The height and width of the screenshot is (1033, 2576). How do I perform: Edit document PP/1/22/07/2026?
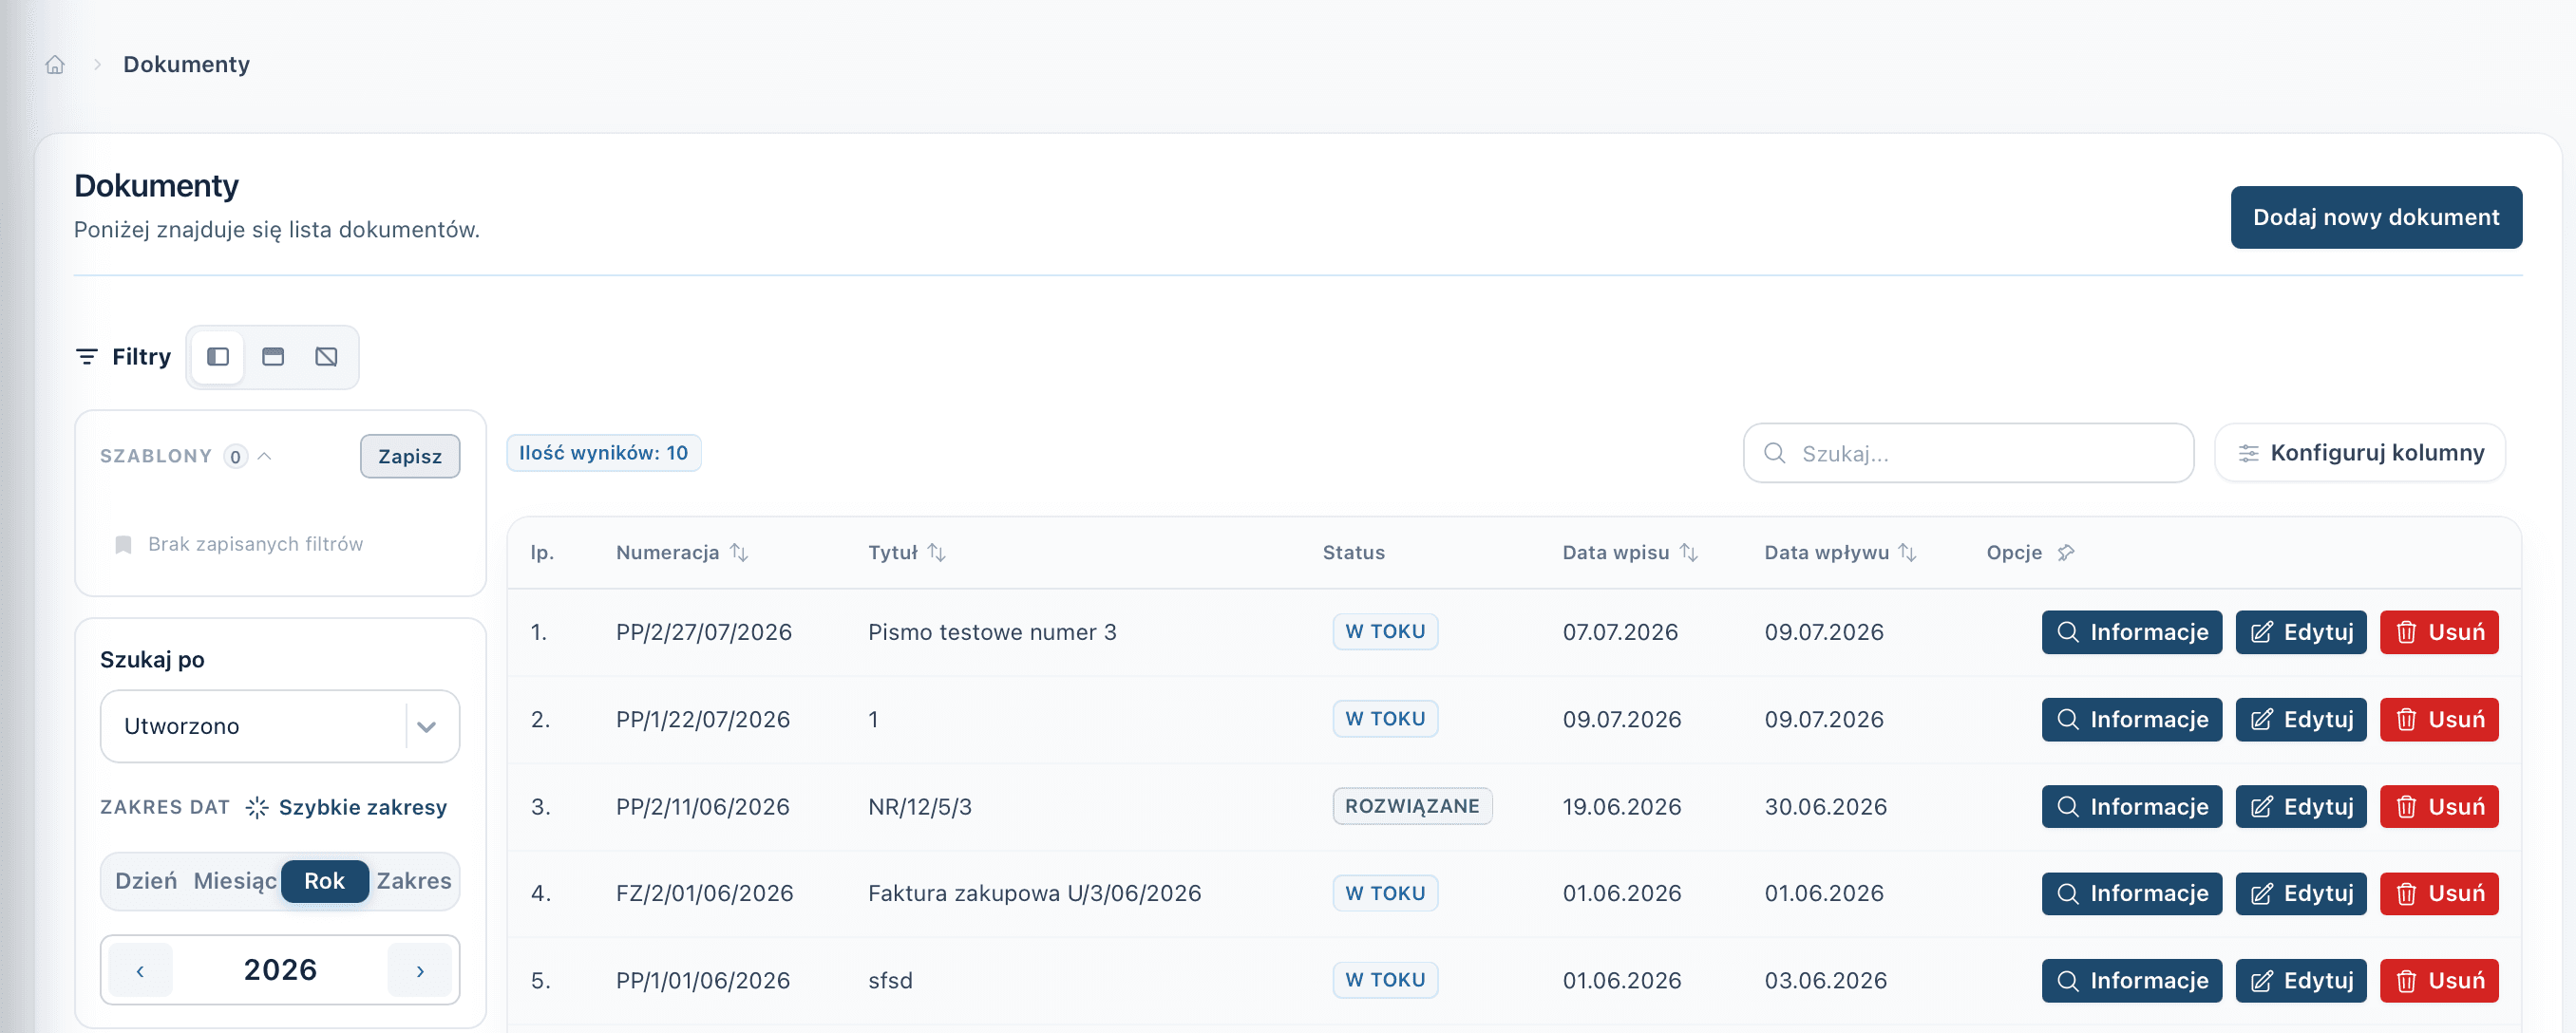point(2301,719)
